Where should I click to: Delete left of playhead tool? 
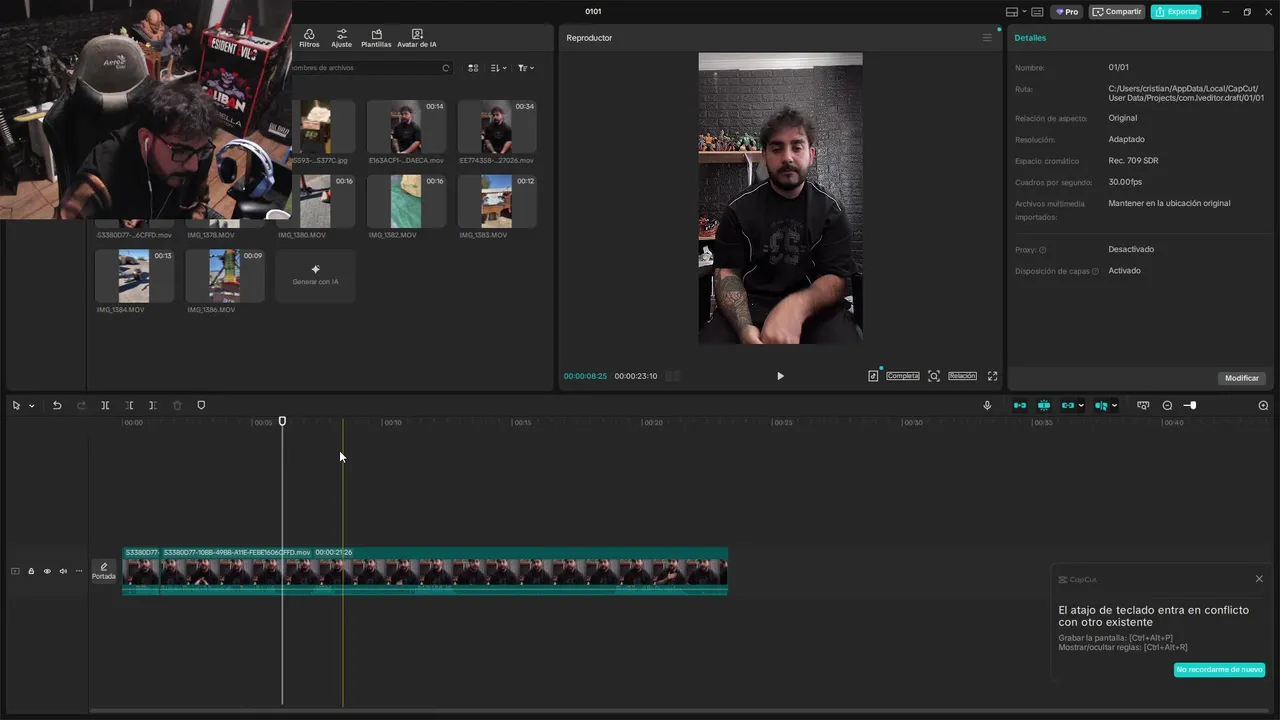pyautogui.click(x=129, y=405)
